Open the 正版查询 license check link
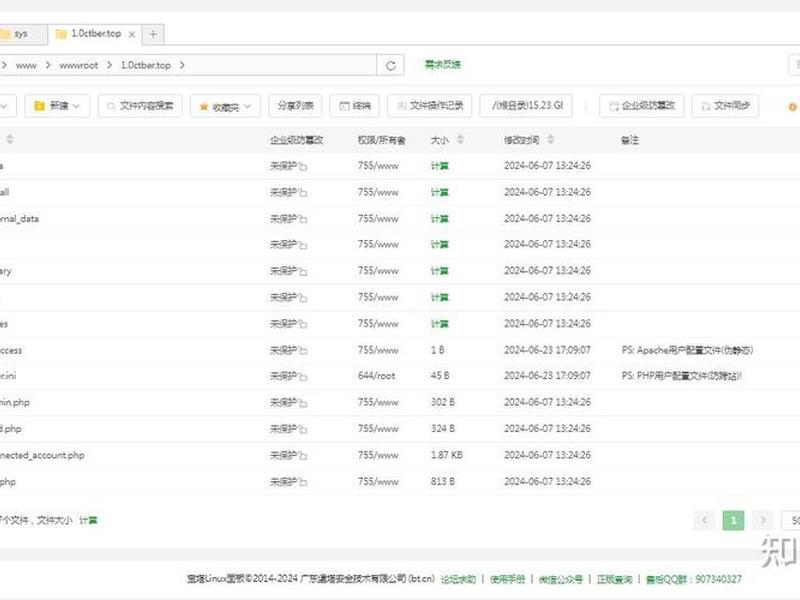The width and height of the screenshot is (800, 600). click(x=614, y=579)
